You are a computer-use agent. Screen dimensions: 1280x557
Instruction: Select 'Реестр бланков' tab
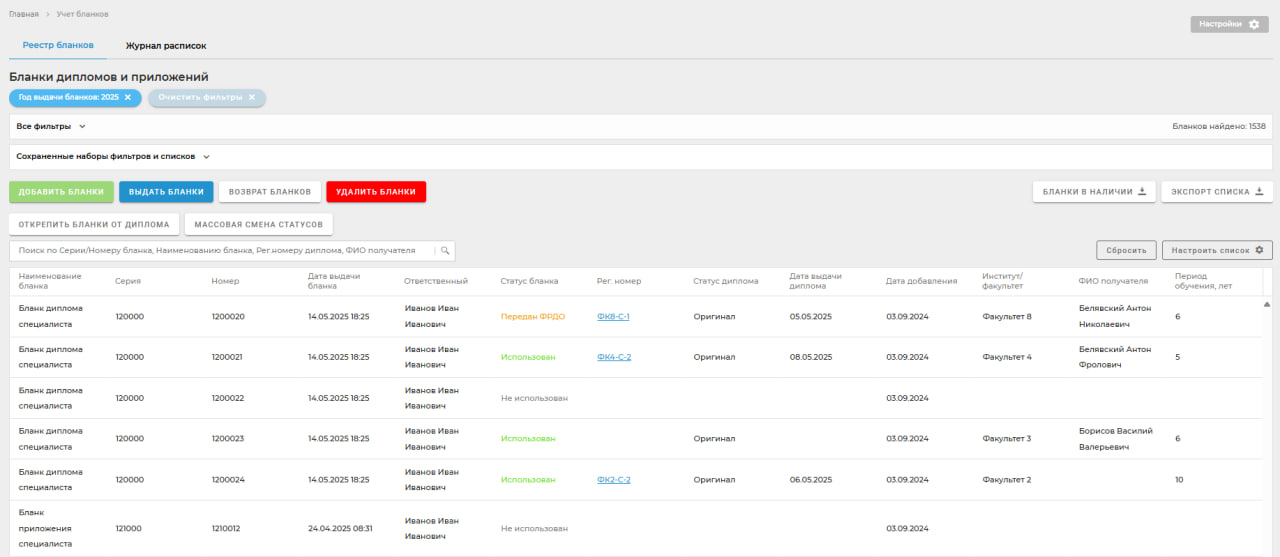pyautogui.click(x=58, y=46)
